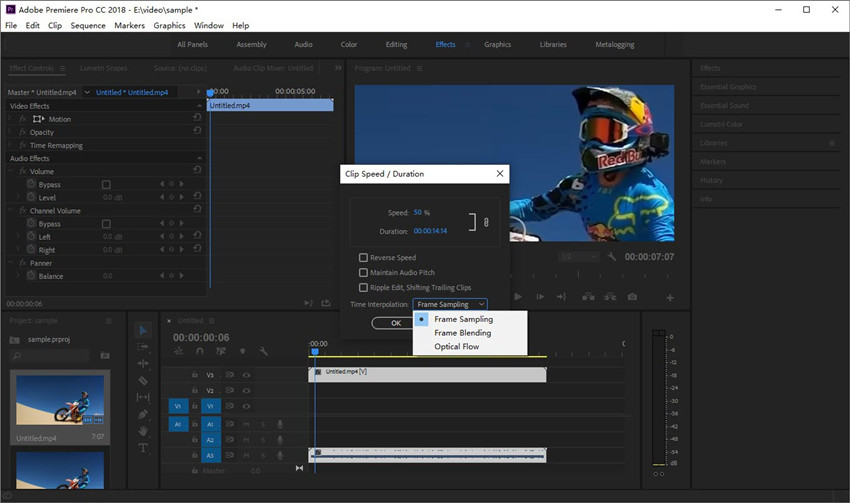
Task: Open the Sequence menu
Action: tap(88, 25)
